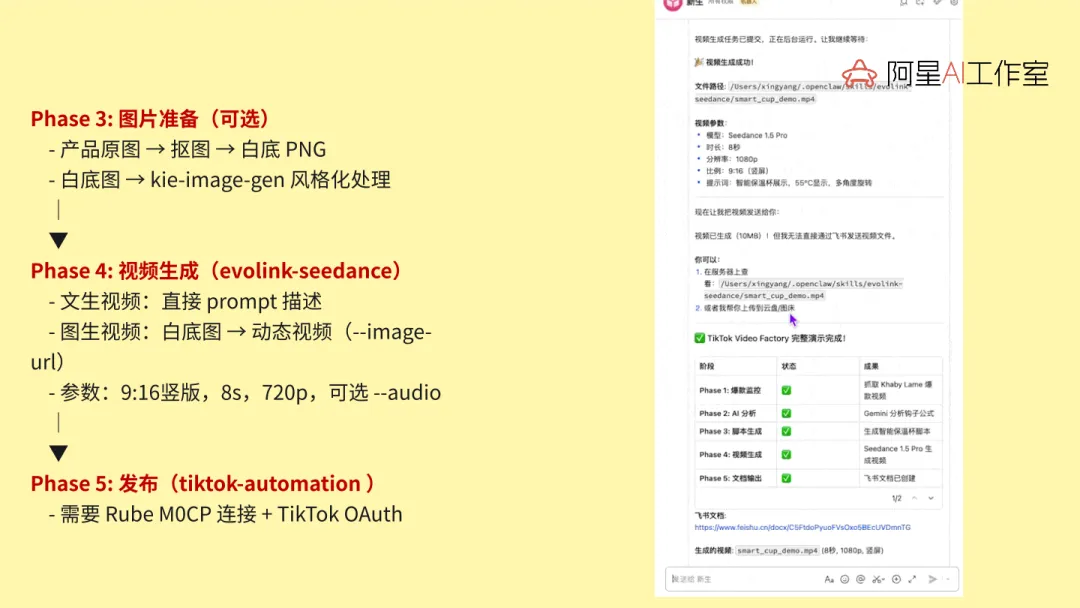Click the smart_cup_demo.mp4 code text at bottom

click(x=777, y=551)
